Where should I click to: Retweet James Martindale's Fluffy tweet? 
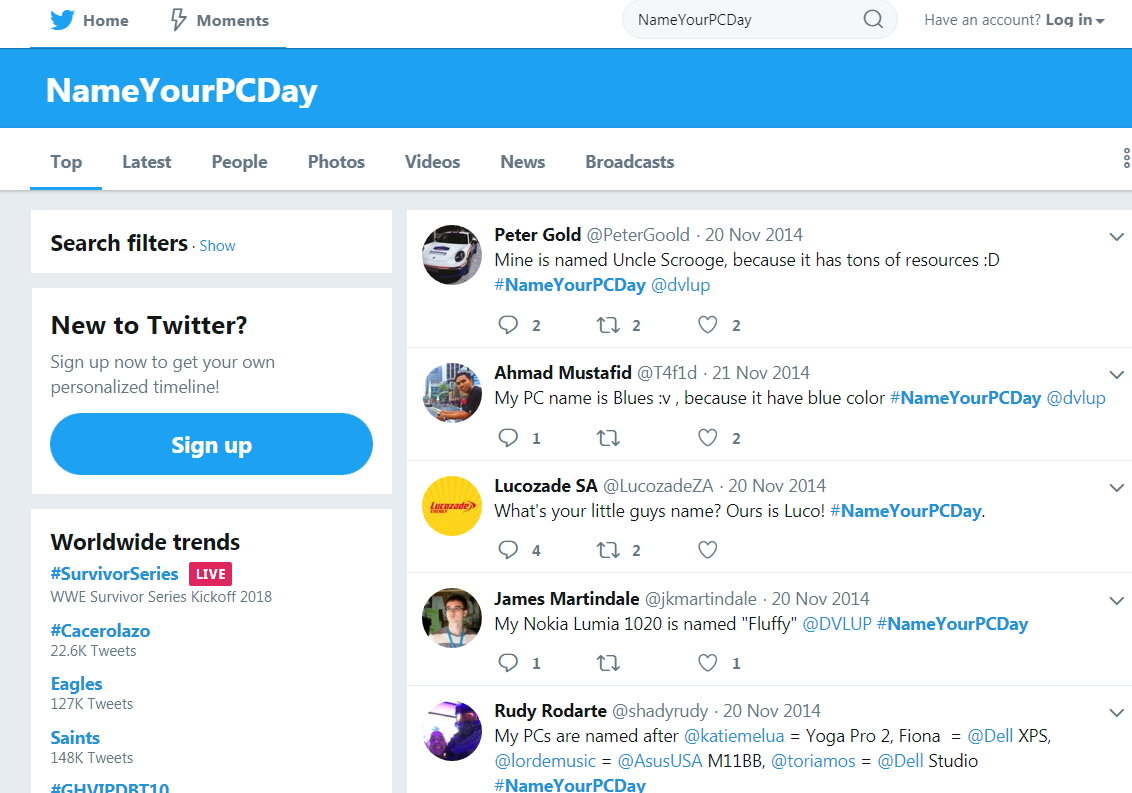tap(608, 663)
